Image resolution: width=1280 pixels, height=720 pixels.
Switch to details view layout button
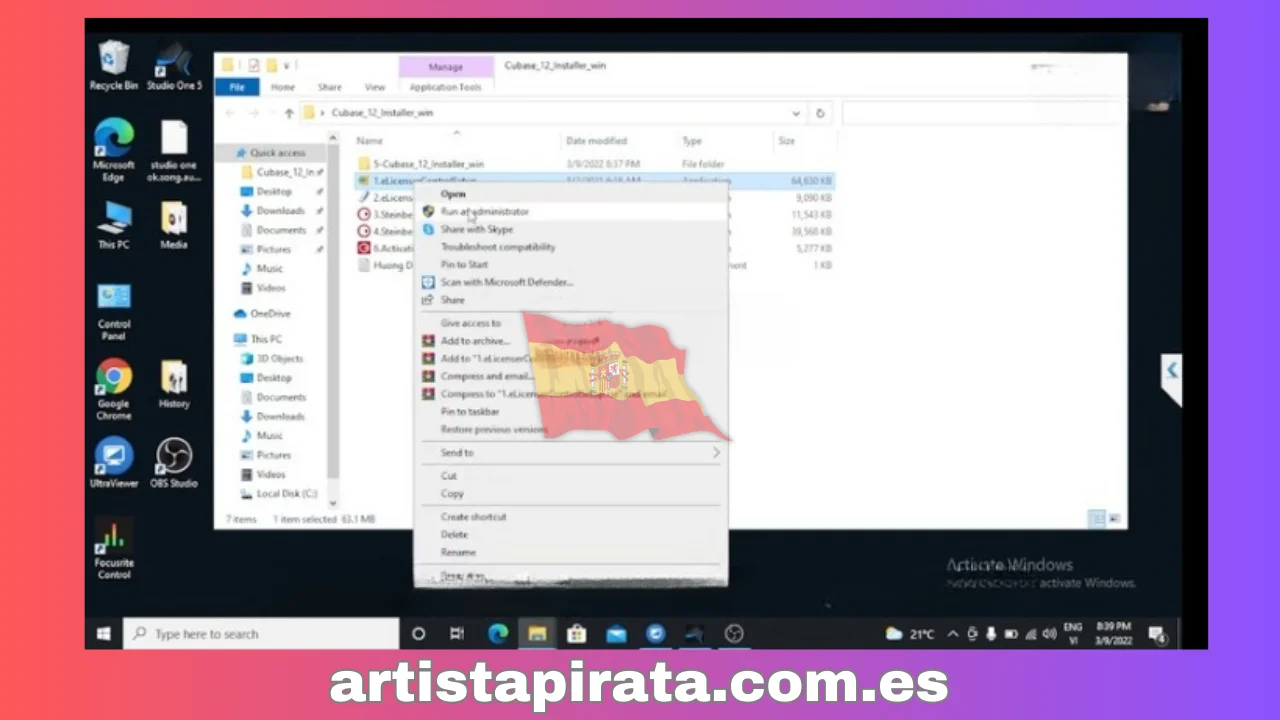tap(1097, 518)
